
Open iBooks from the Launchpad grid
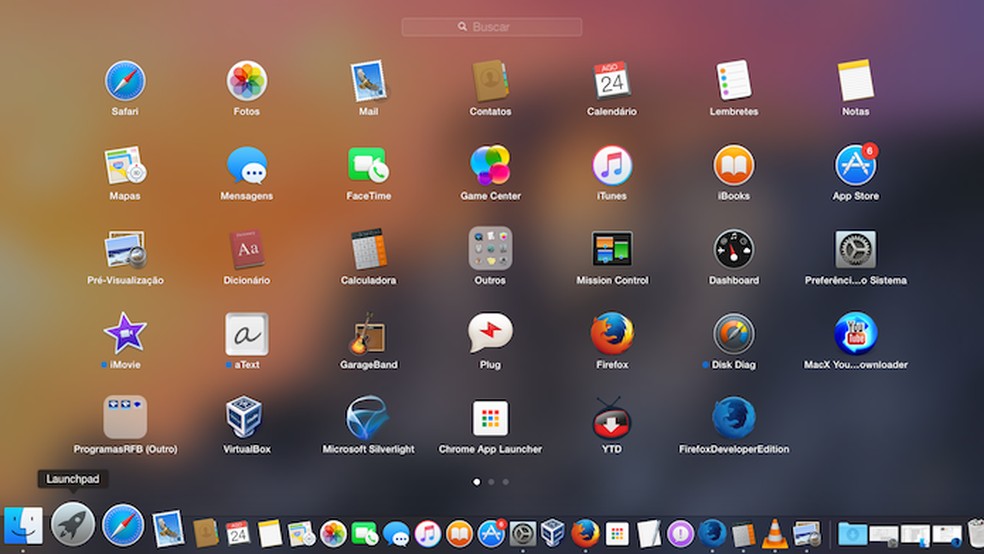point(734,166)
